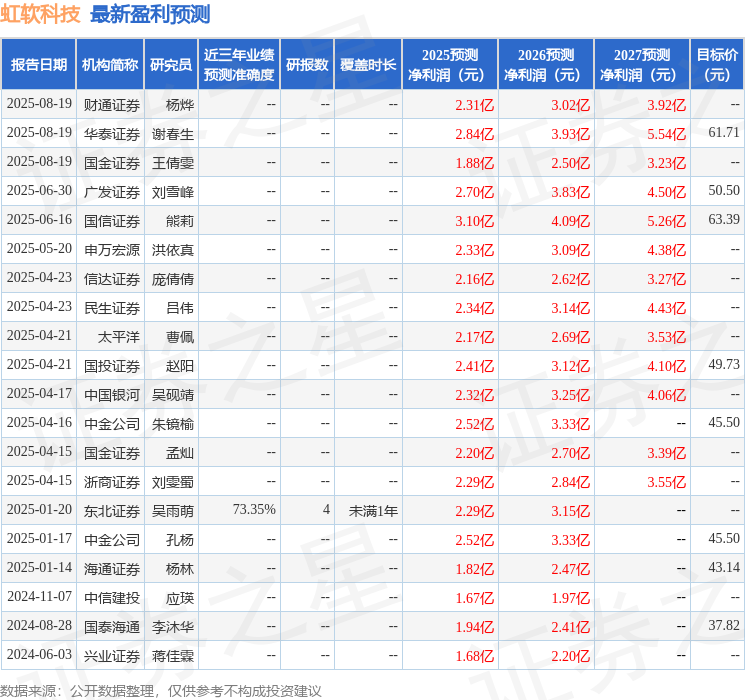Click the date 2024-11-07
The image size is (745, 700).
click(39, 596)
